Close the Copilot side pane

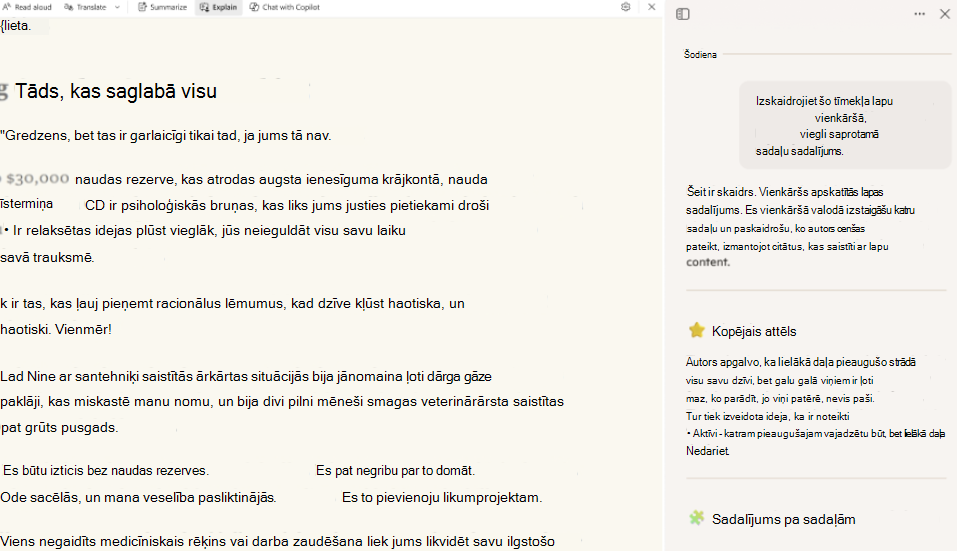[945, 14]
